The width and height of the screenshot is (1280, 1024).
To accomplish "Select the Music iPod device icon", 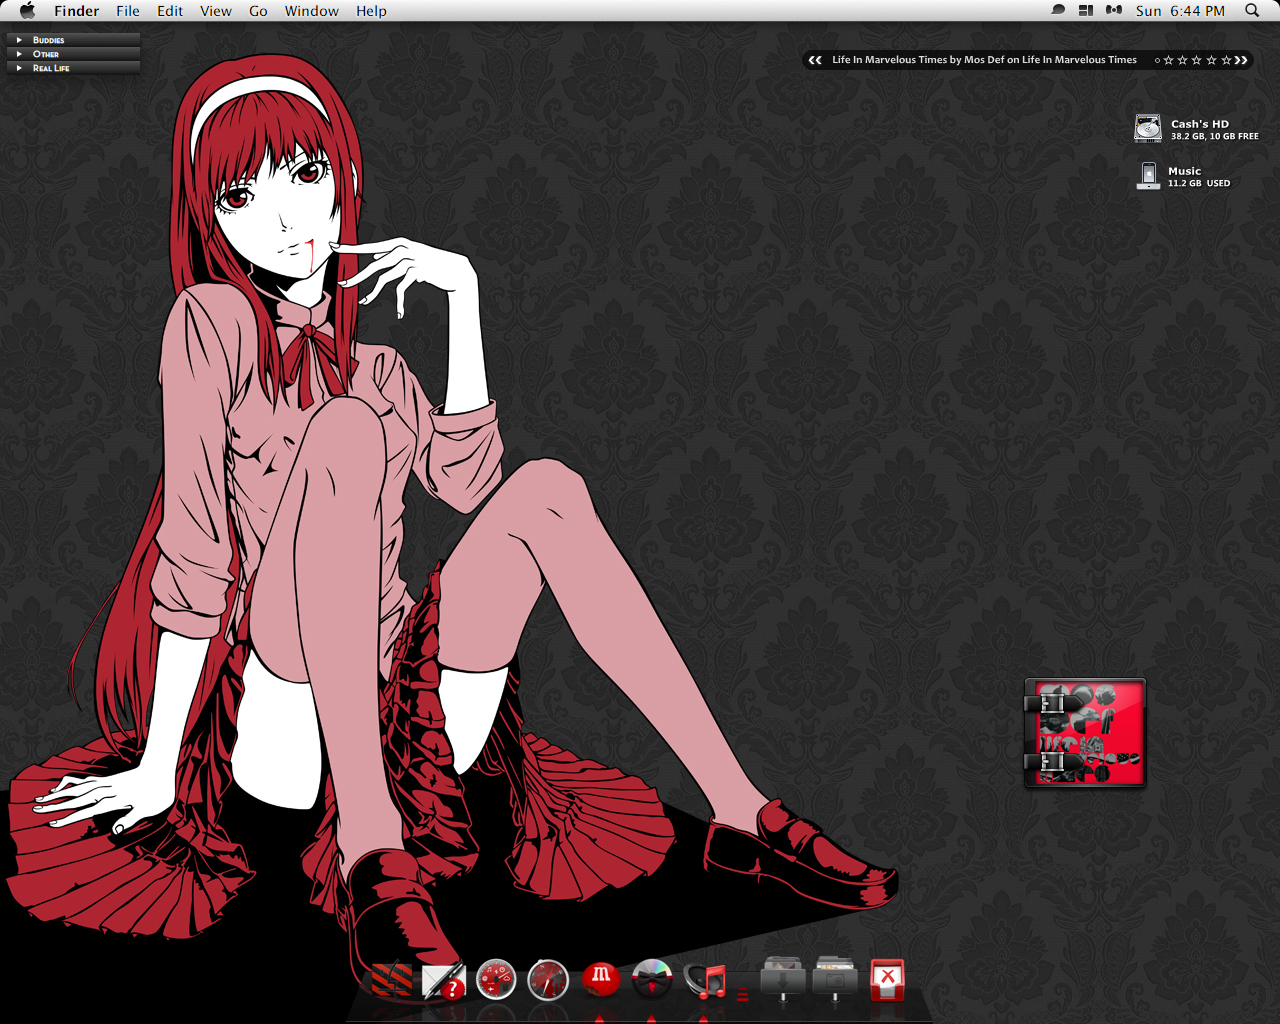I will tap(1149, 176).
